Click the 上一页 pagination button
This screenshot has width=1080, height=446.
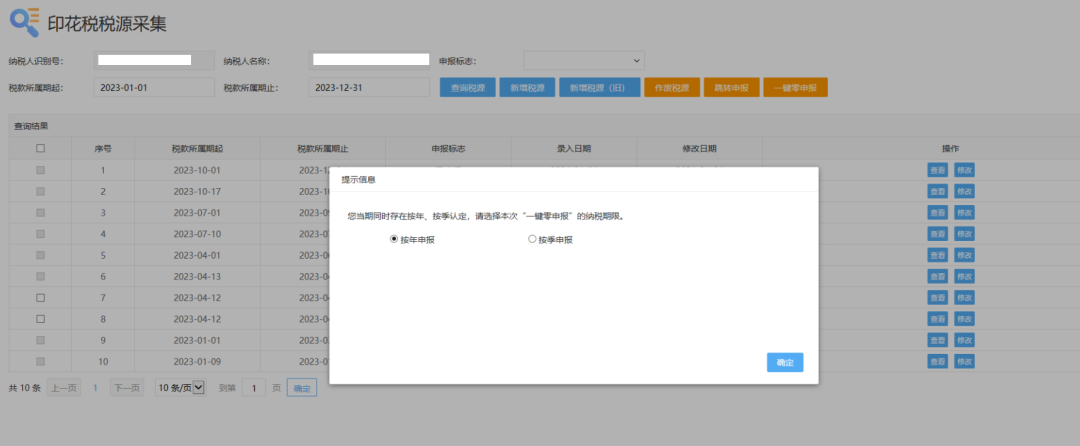click(x=64, y=388)
